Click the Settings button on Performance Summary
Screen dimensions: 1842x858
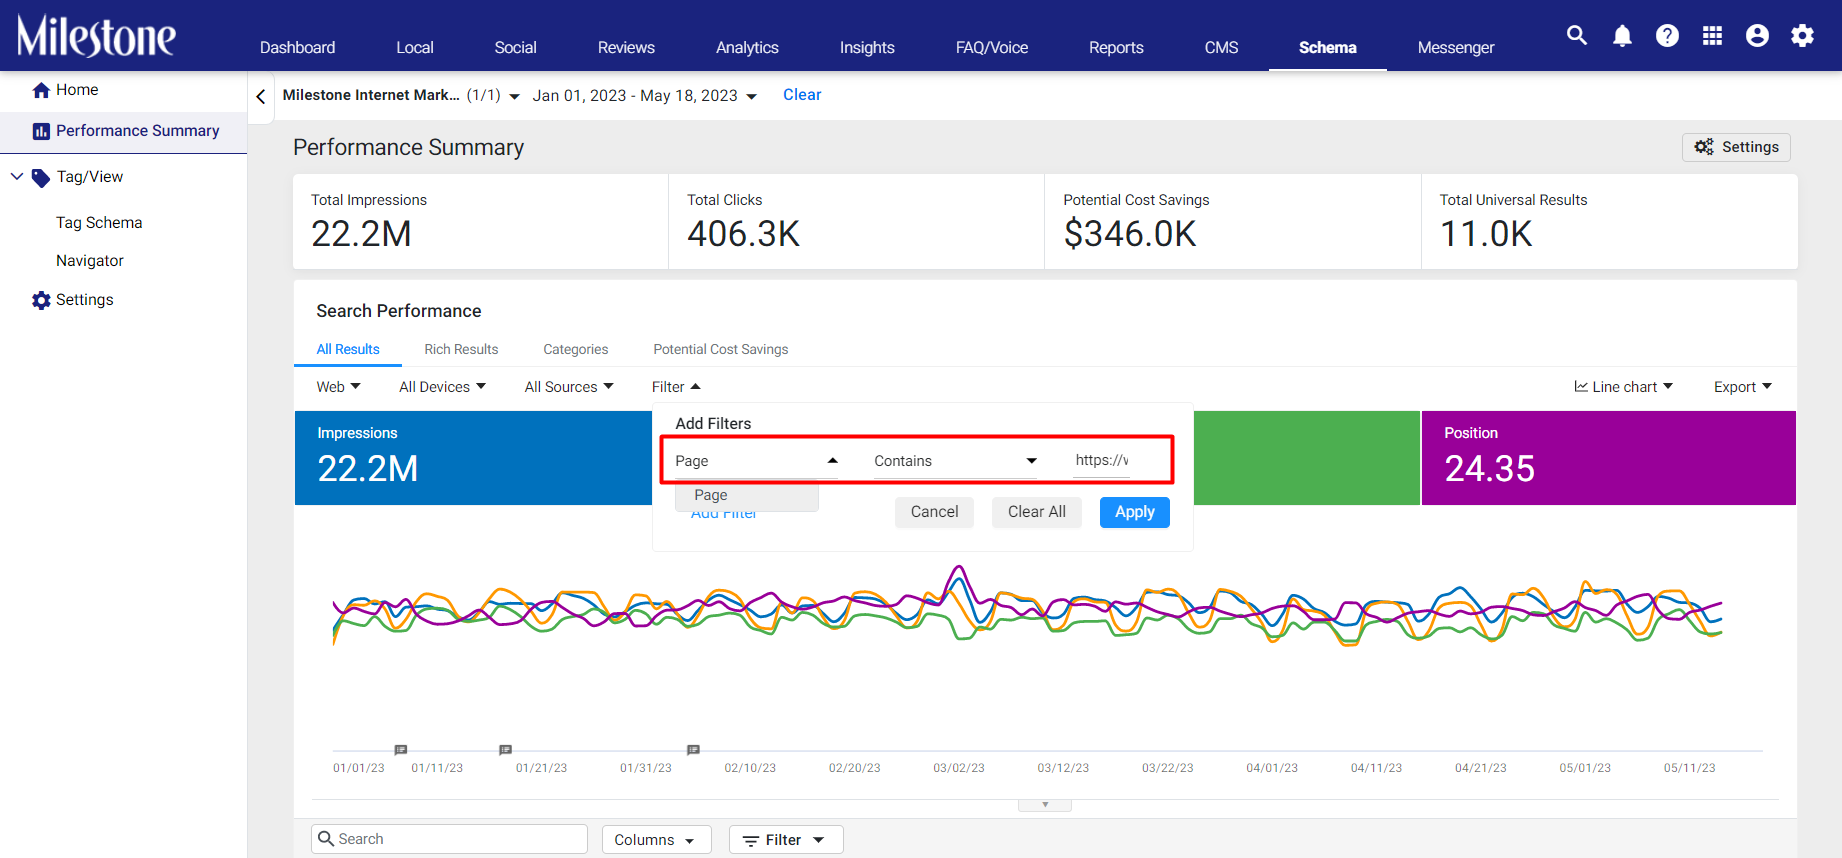point(1736,147)
